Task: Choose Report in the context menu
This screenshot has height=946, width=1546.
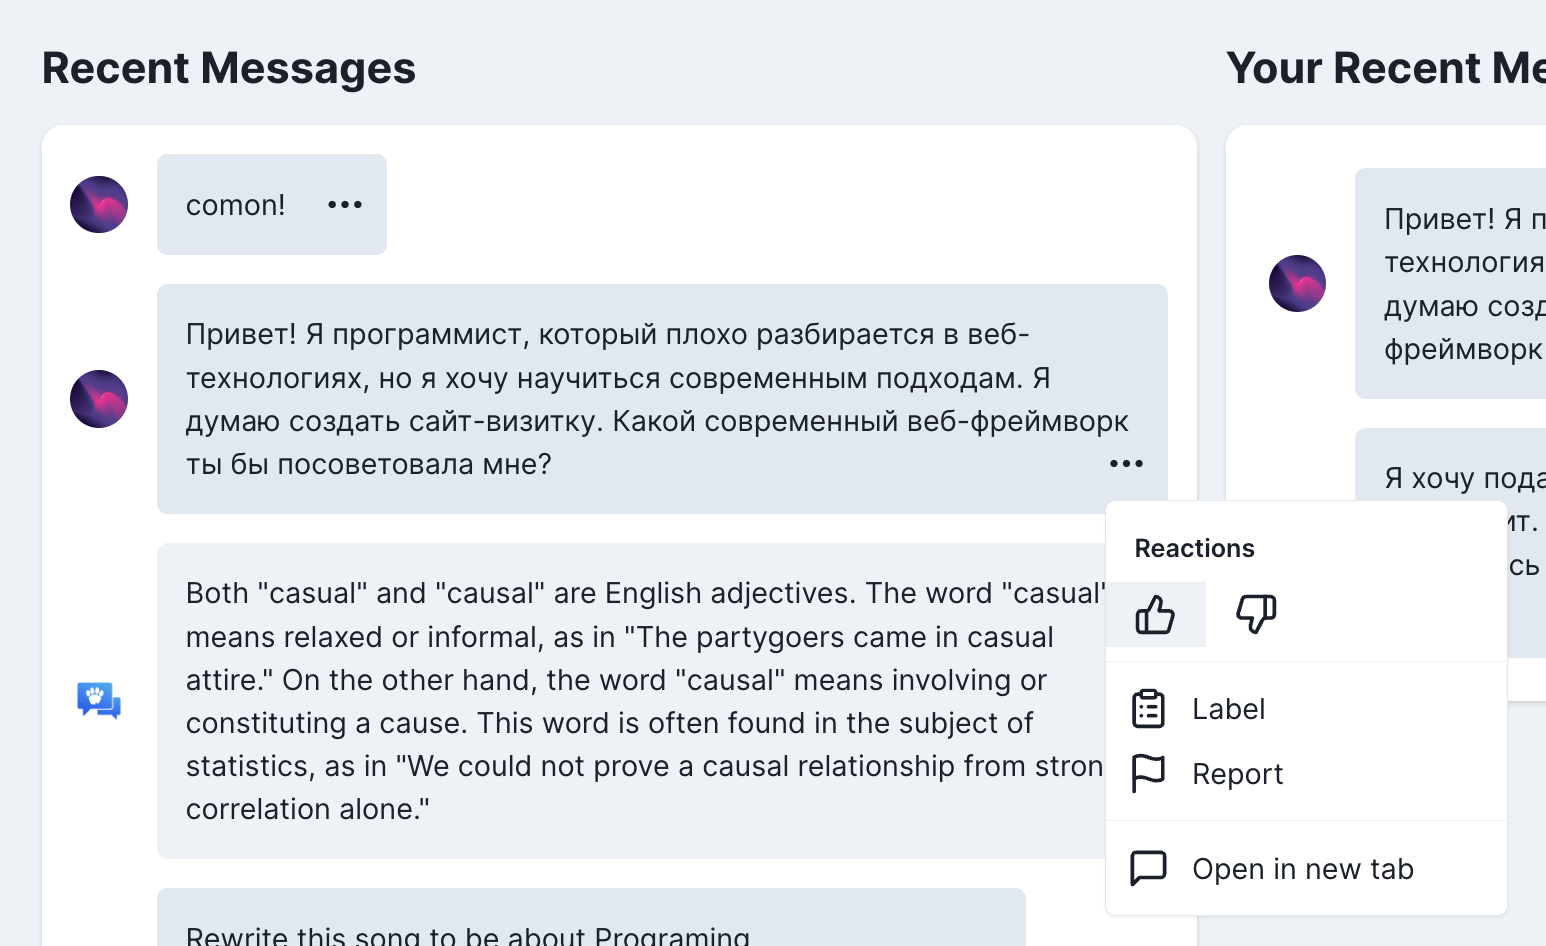Action: [1237, 773]
